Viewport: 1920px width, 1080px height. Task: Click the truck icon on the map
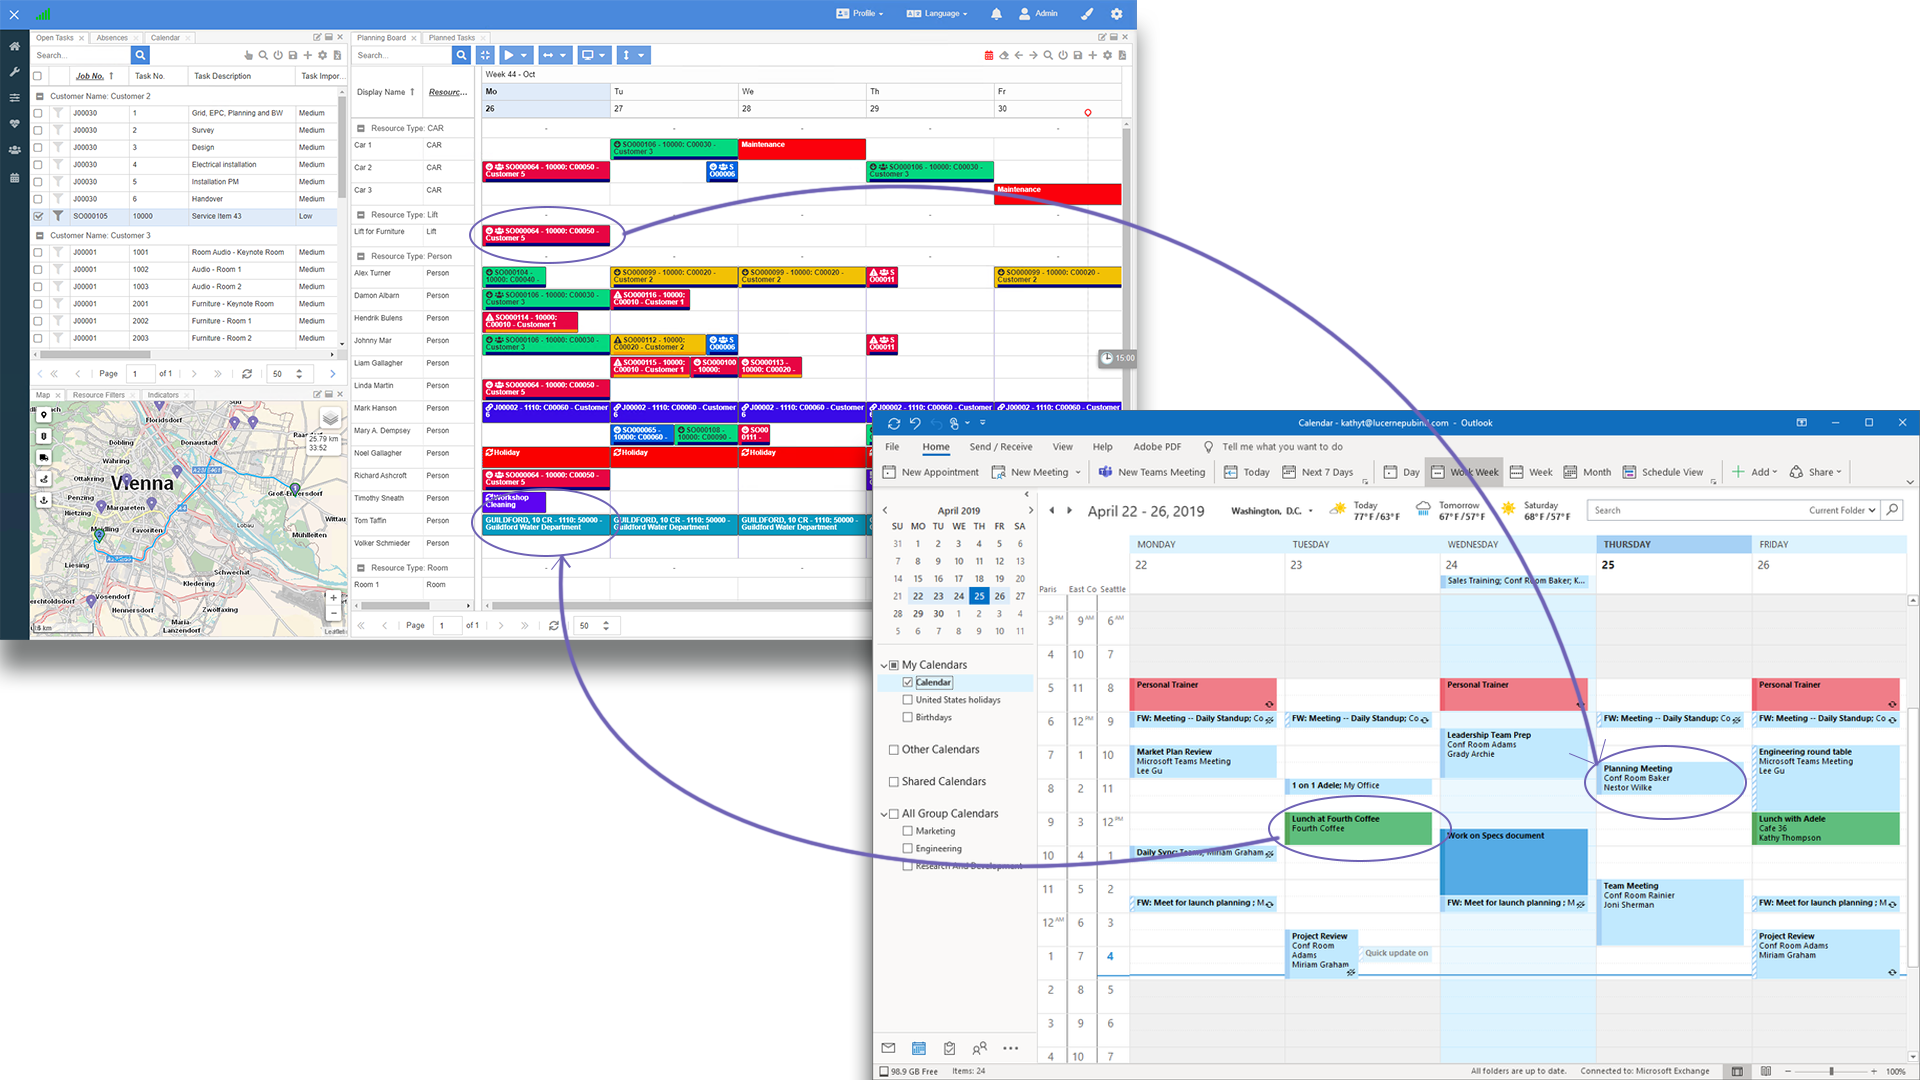pos(43,457)
